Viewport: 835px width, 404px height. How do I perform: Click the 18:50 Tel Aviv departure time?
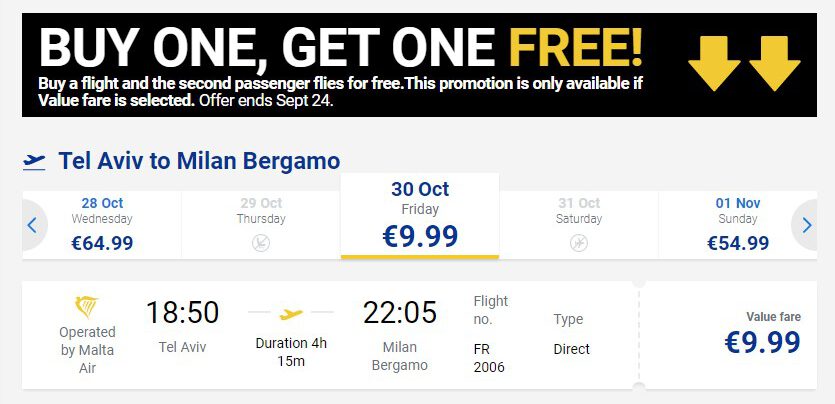click(182, 312)
